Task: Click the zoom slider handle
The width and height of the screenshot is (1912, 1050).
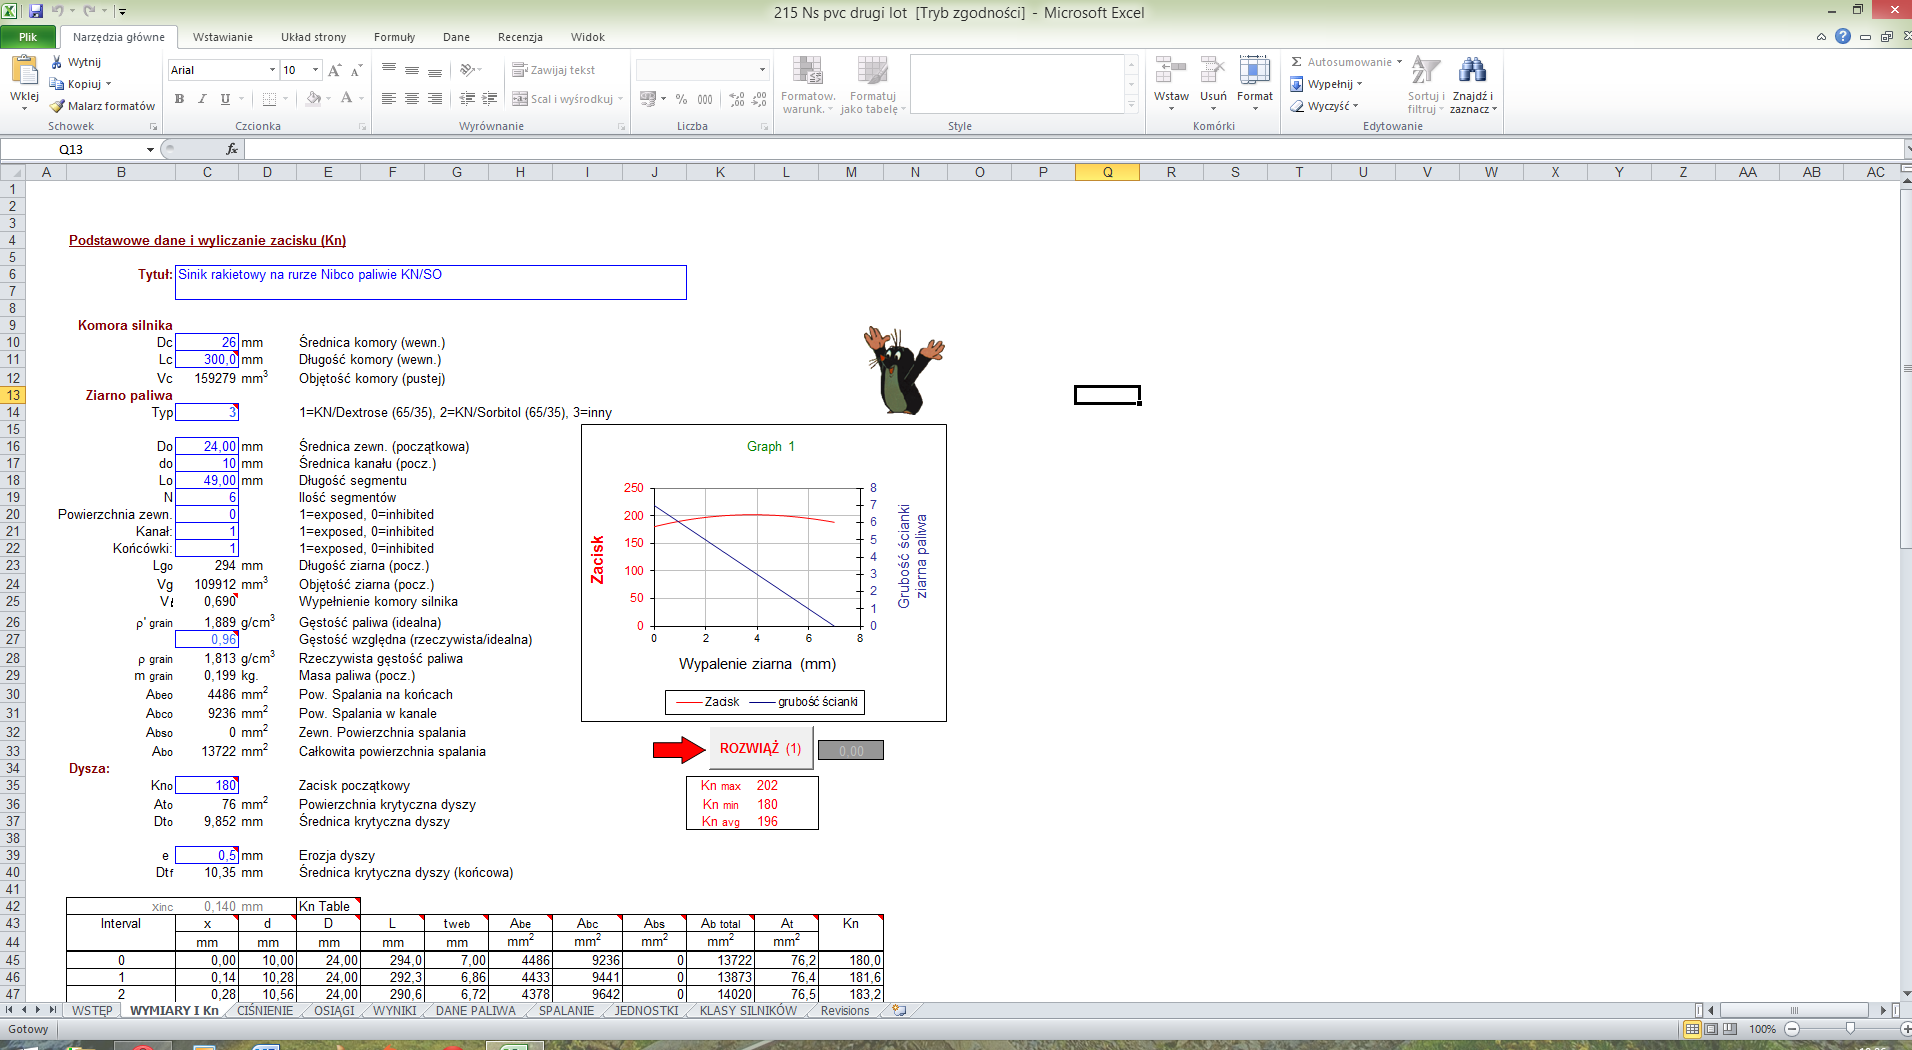Action: [x=1850, y=1029]
